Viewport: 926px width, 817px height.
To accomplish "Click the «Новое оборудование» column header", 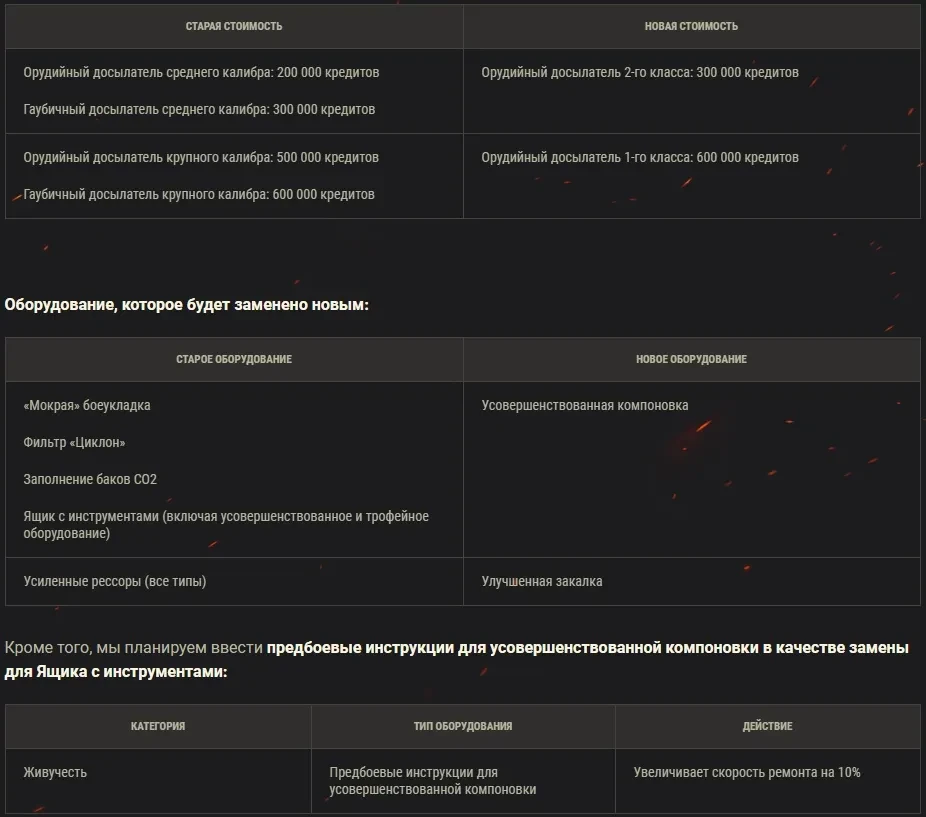I will pyautogui.click(x=691, y=359).
